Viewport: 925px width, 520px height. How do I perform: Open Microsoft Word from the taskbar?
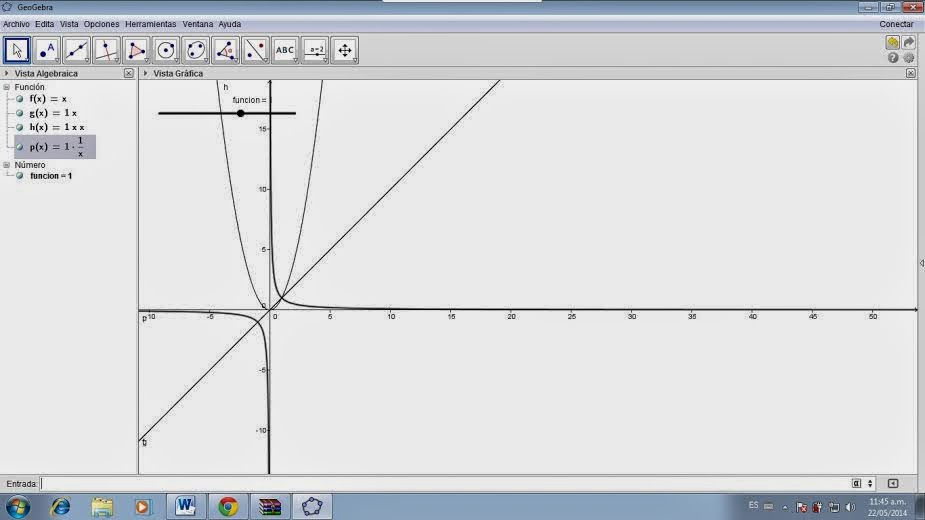point(185,506)
